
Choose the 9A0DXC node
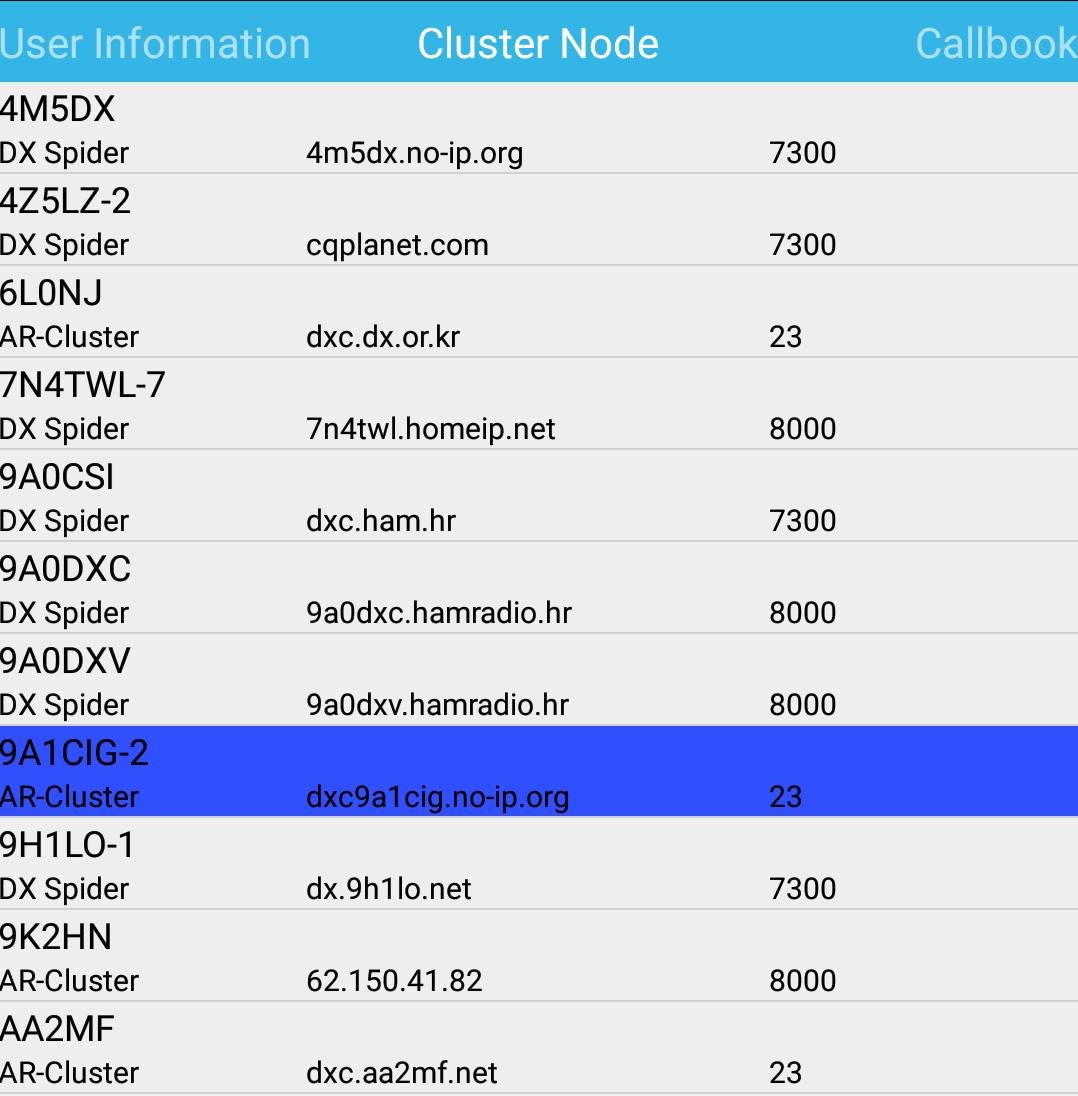pyautogui.click(x=400, y=590)
